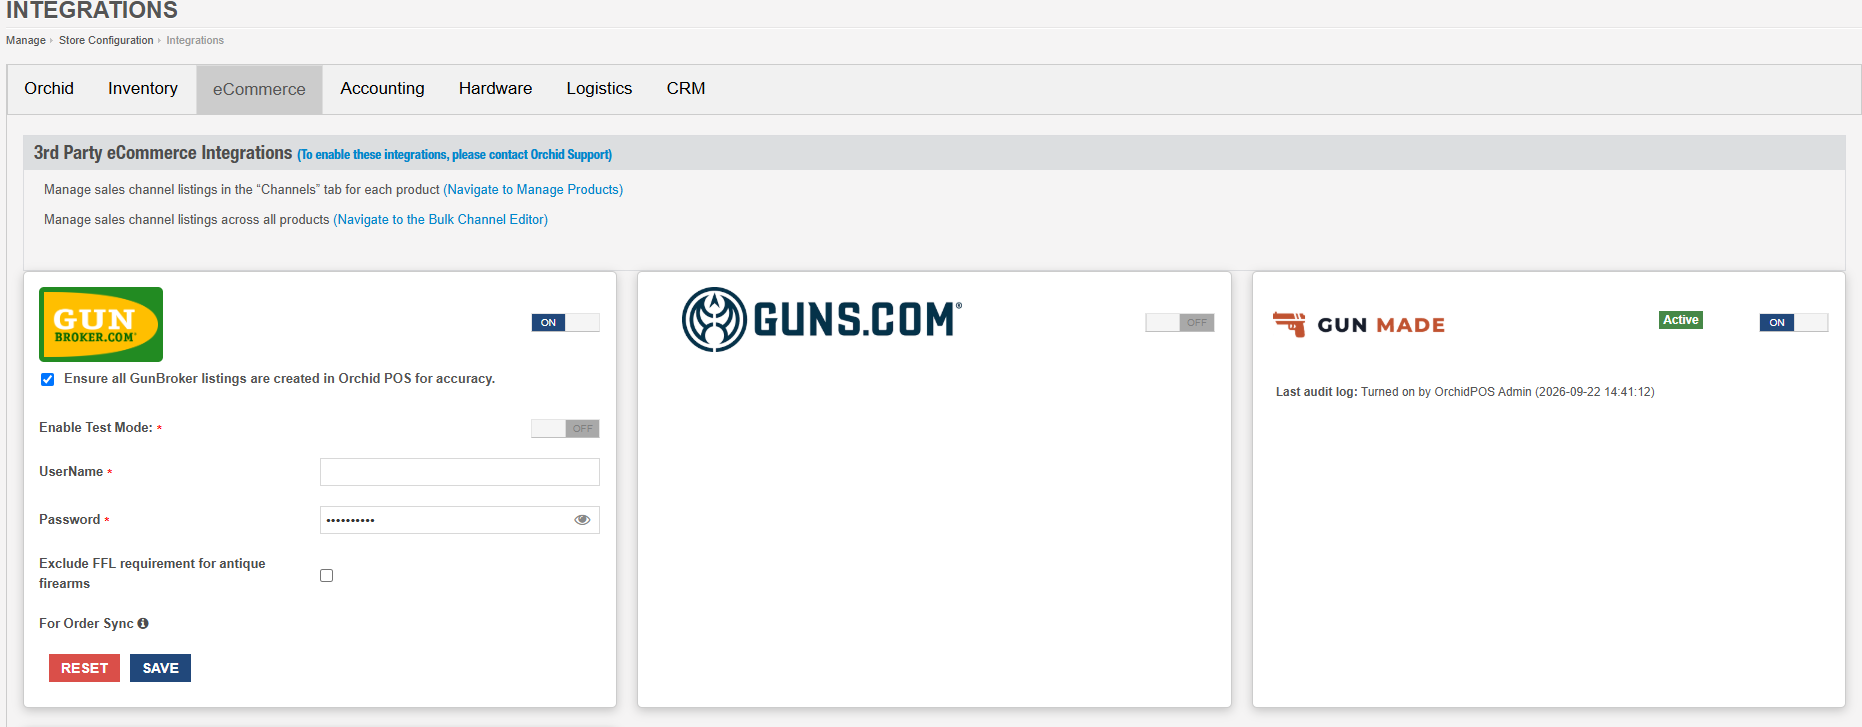Open the Bulk Channel Editor link
Screen dimensions: 1862x727
point(440,219)
